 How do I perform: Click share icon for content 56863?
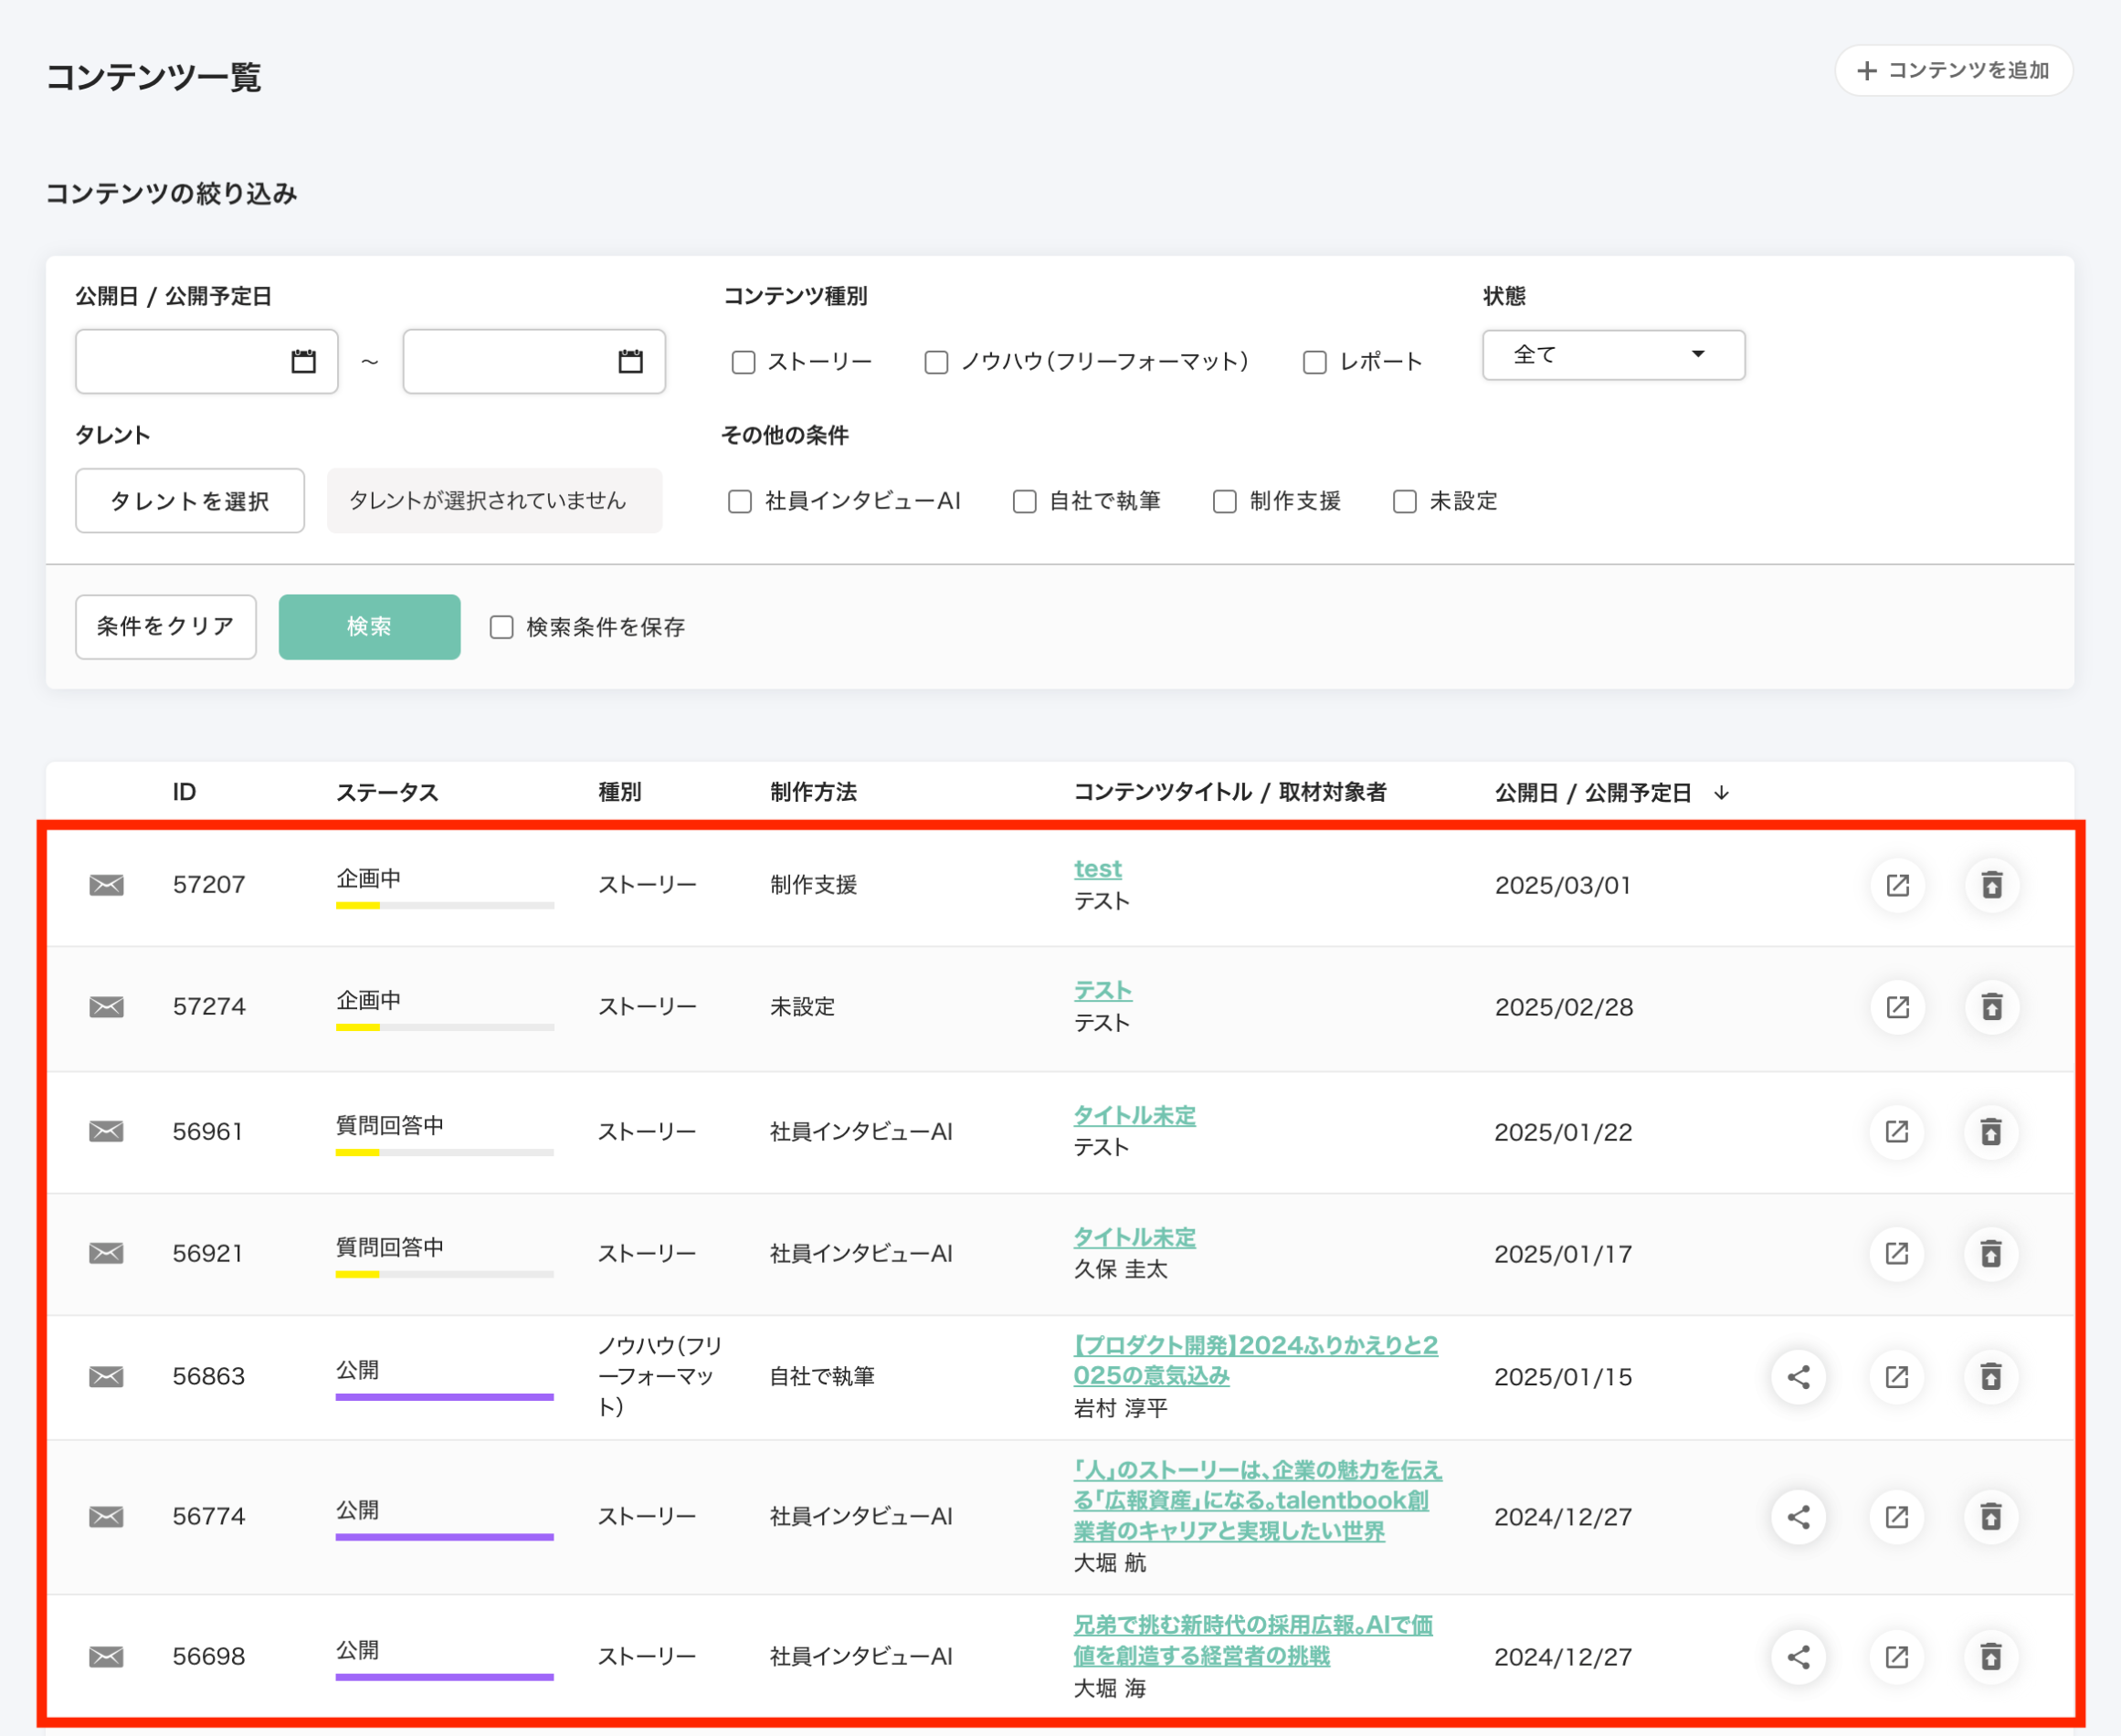pyautogui.click(x=1798, y=1377)
